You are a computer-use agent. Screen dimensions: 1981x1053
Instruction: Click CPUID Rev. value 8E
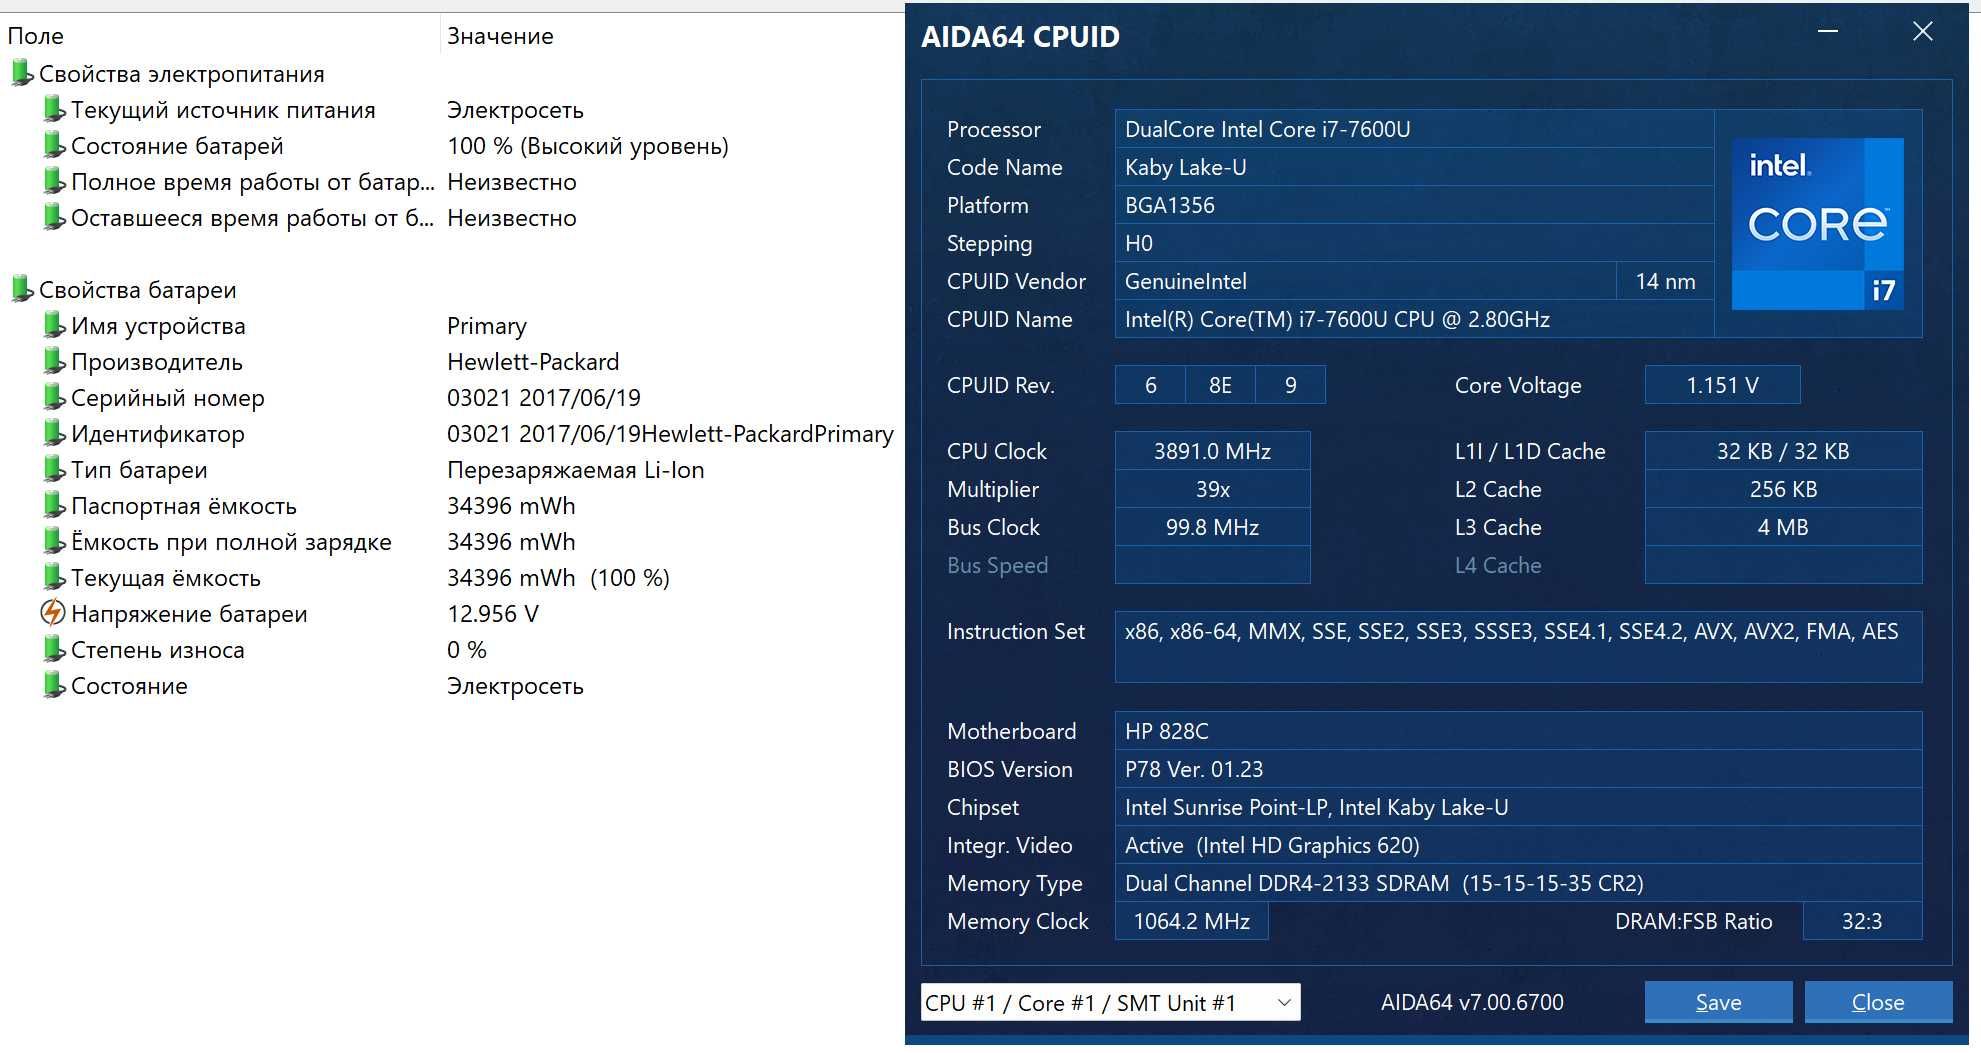pyautogui.click(x=1220, y=385)
